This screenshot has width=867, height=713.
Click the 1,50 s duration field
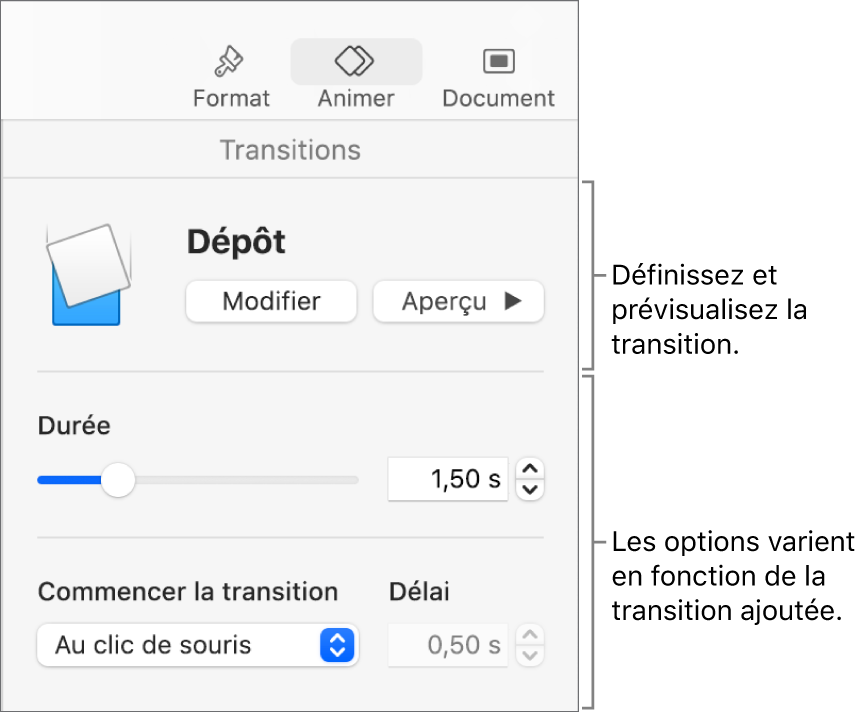tap(448, 479)
